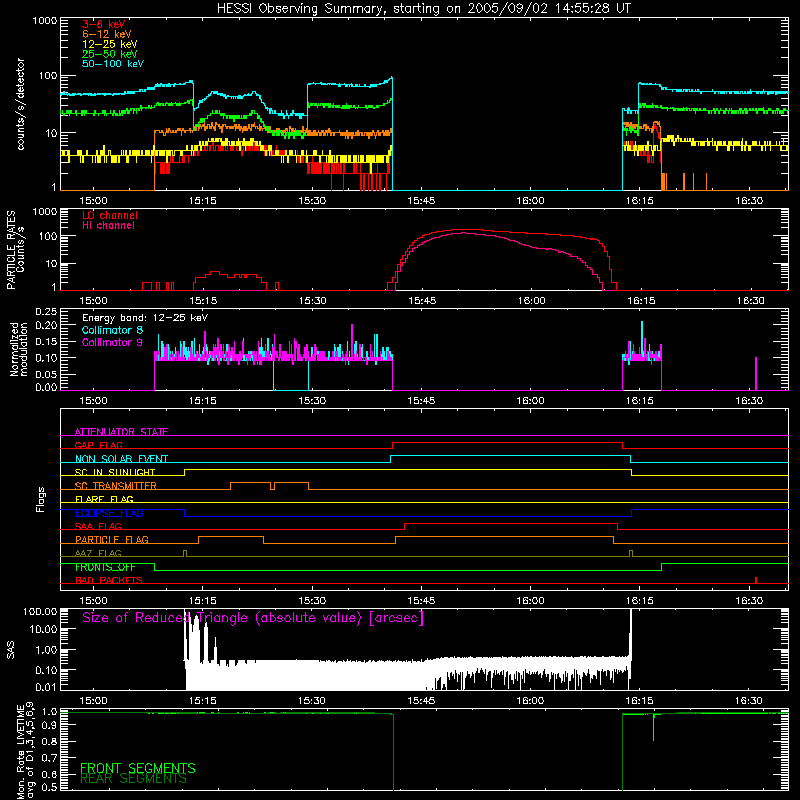Viewport: 800px width, 800px height.
Task: Click the 'GAP FLAG' label
Action: [98, 445]
